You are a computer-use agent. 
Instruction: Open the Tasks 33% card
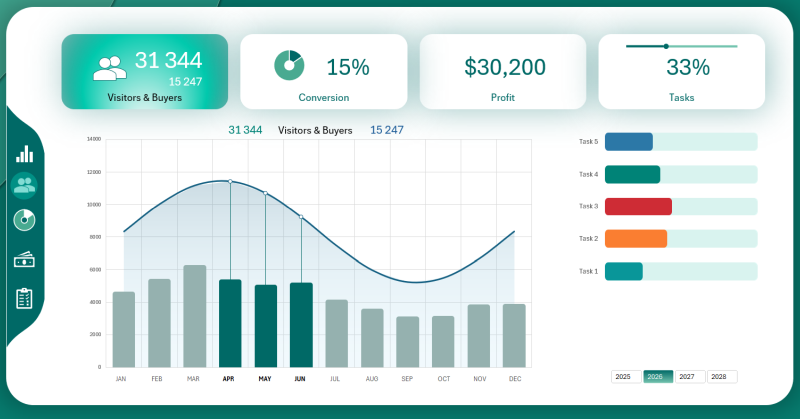click(682, 71)
